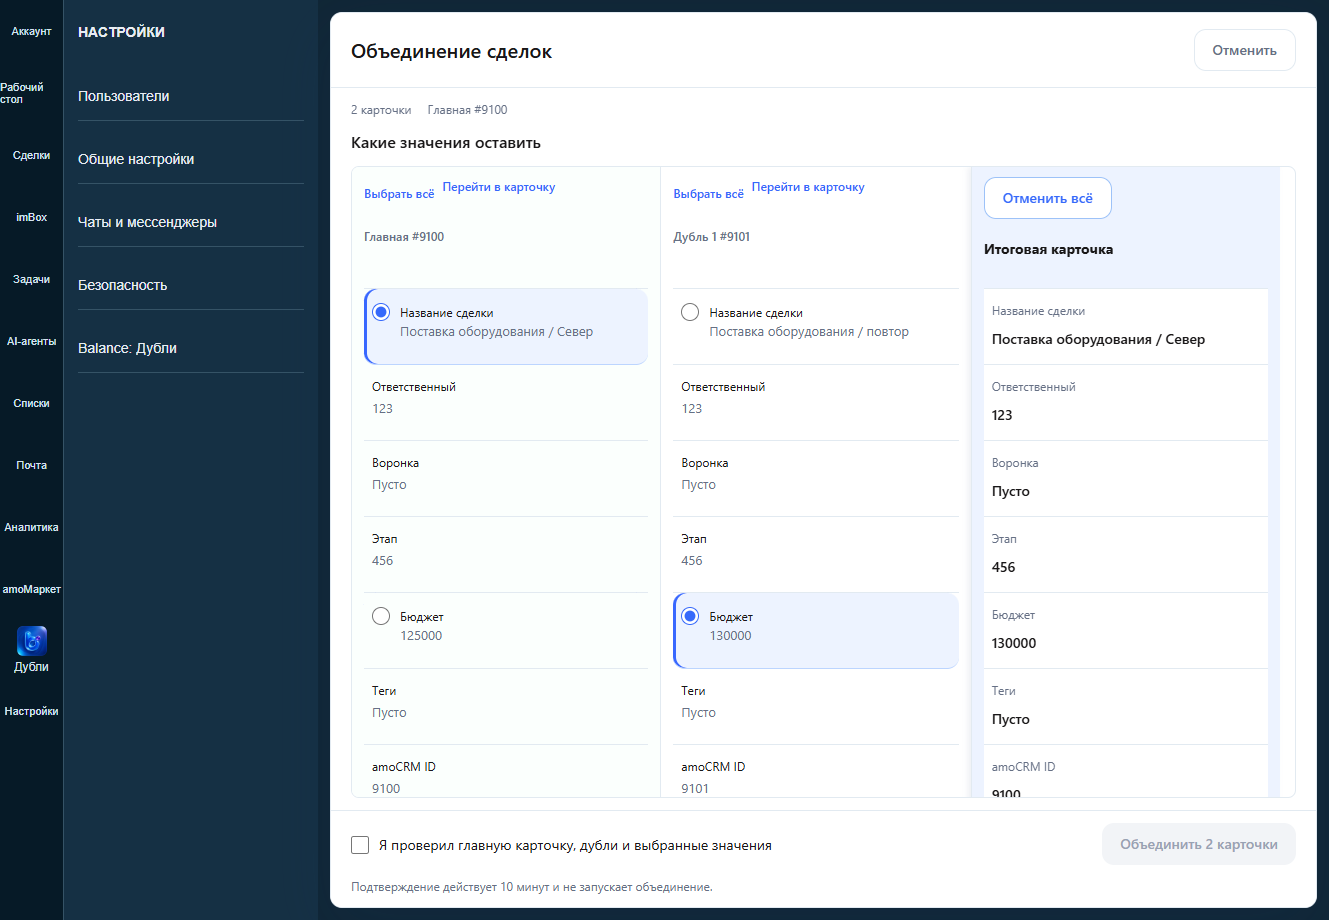Open Перейти в карточку for Дубль 1 #9101
The width and height of the screenshot is (1329, 920).
click(x=808, y=187)
